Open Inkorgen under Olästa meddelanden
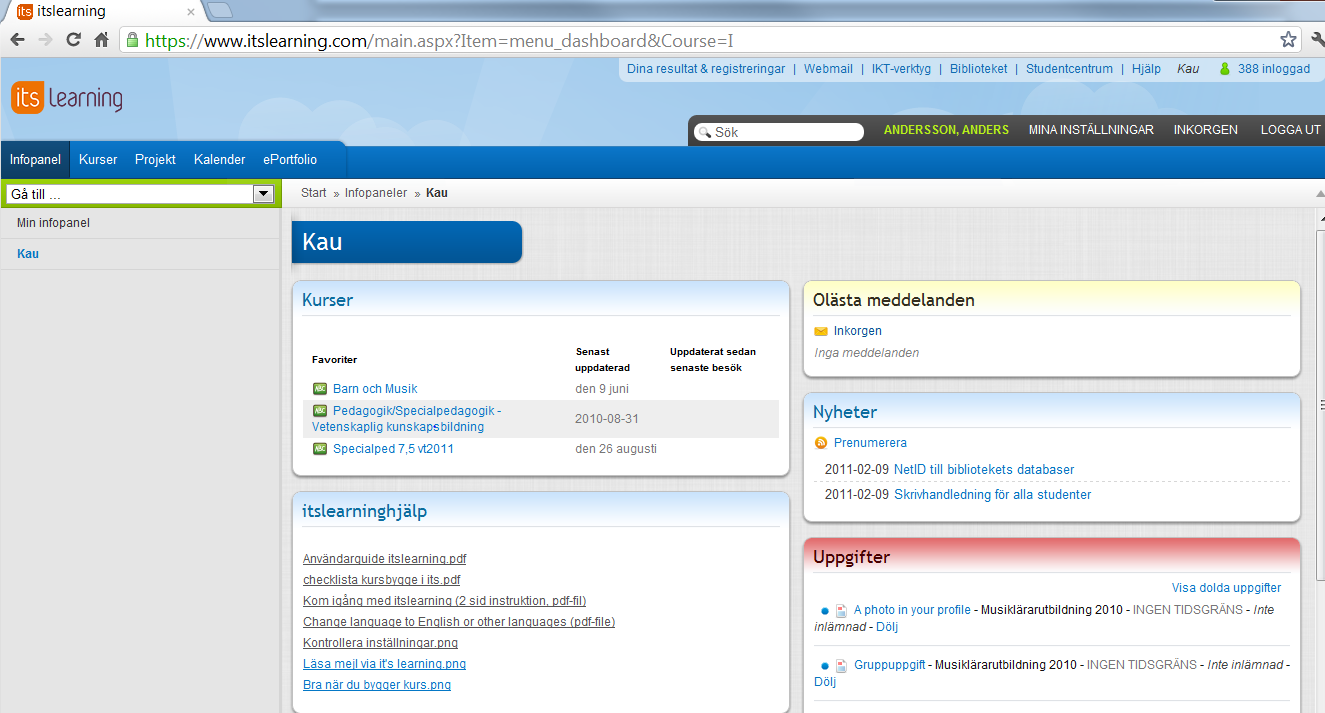The width and height of the screenshot is (1325, 713). tap(858, 331)
